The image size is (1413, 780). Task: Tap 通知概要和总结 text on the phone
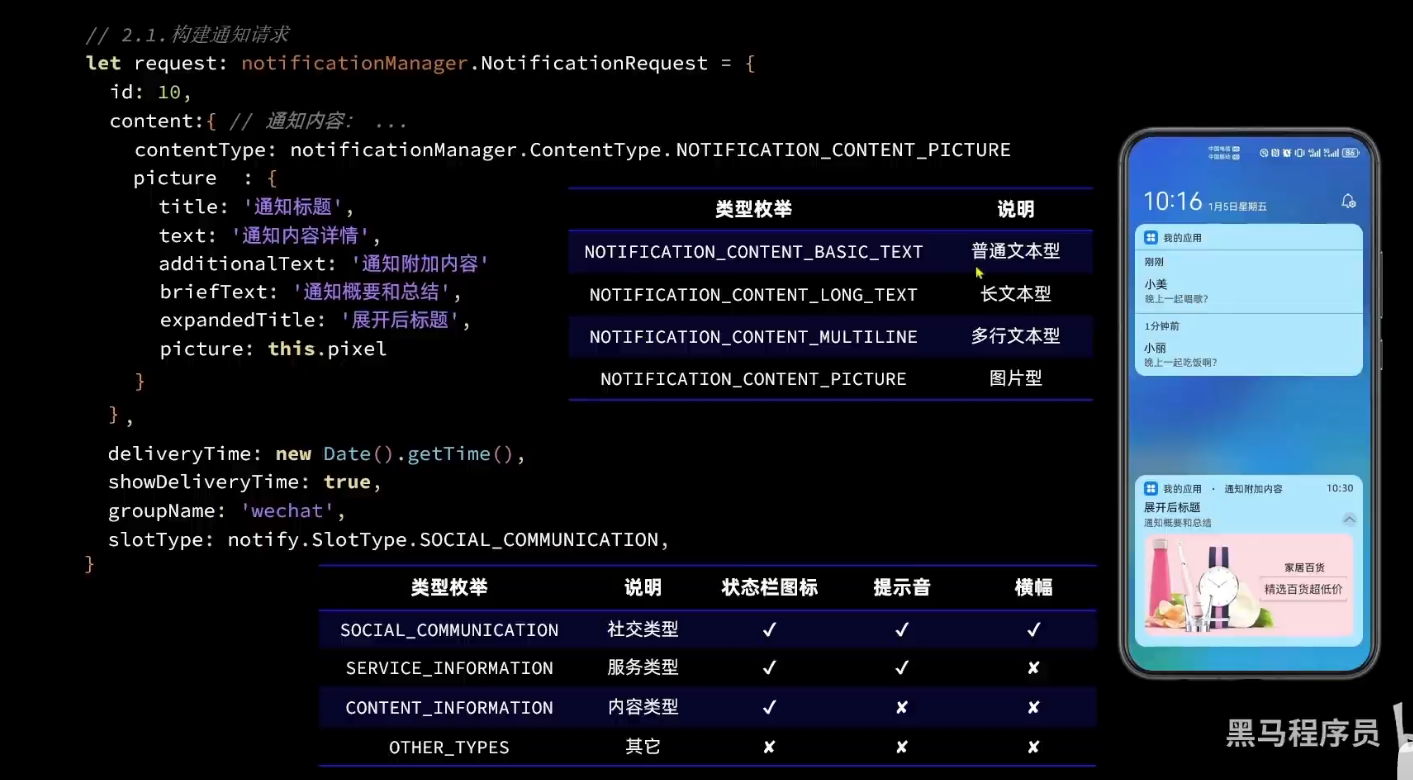(x=1178, y=522)
